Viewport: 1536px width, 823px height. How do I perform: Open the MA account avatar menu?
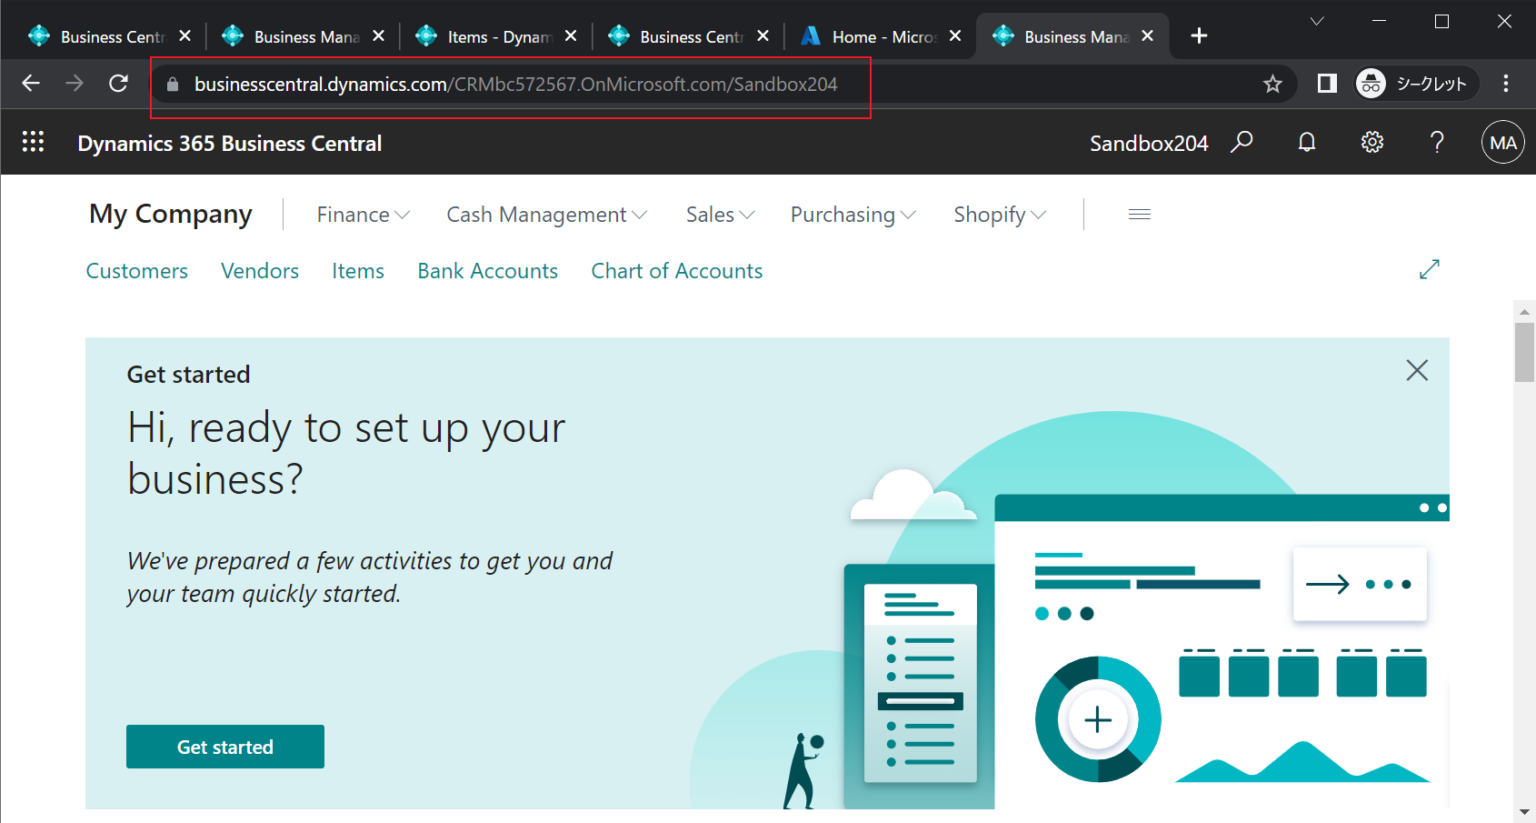pyautogui.click(x=1502, y=142)
